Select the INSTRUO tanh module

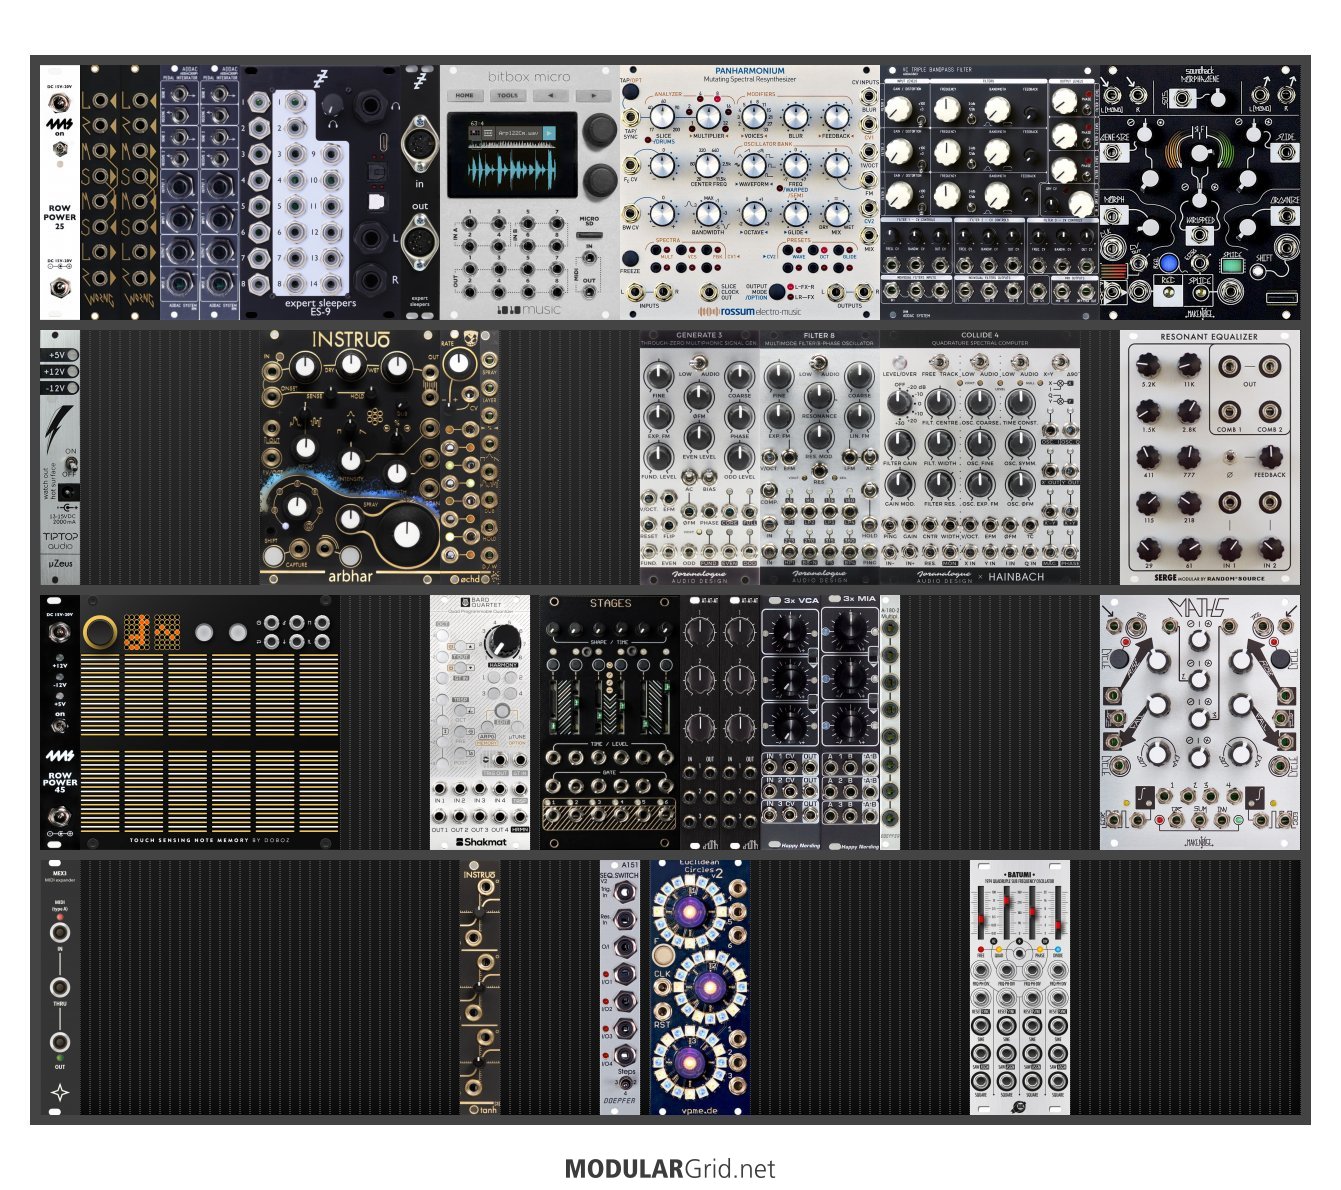coord(480,987)
